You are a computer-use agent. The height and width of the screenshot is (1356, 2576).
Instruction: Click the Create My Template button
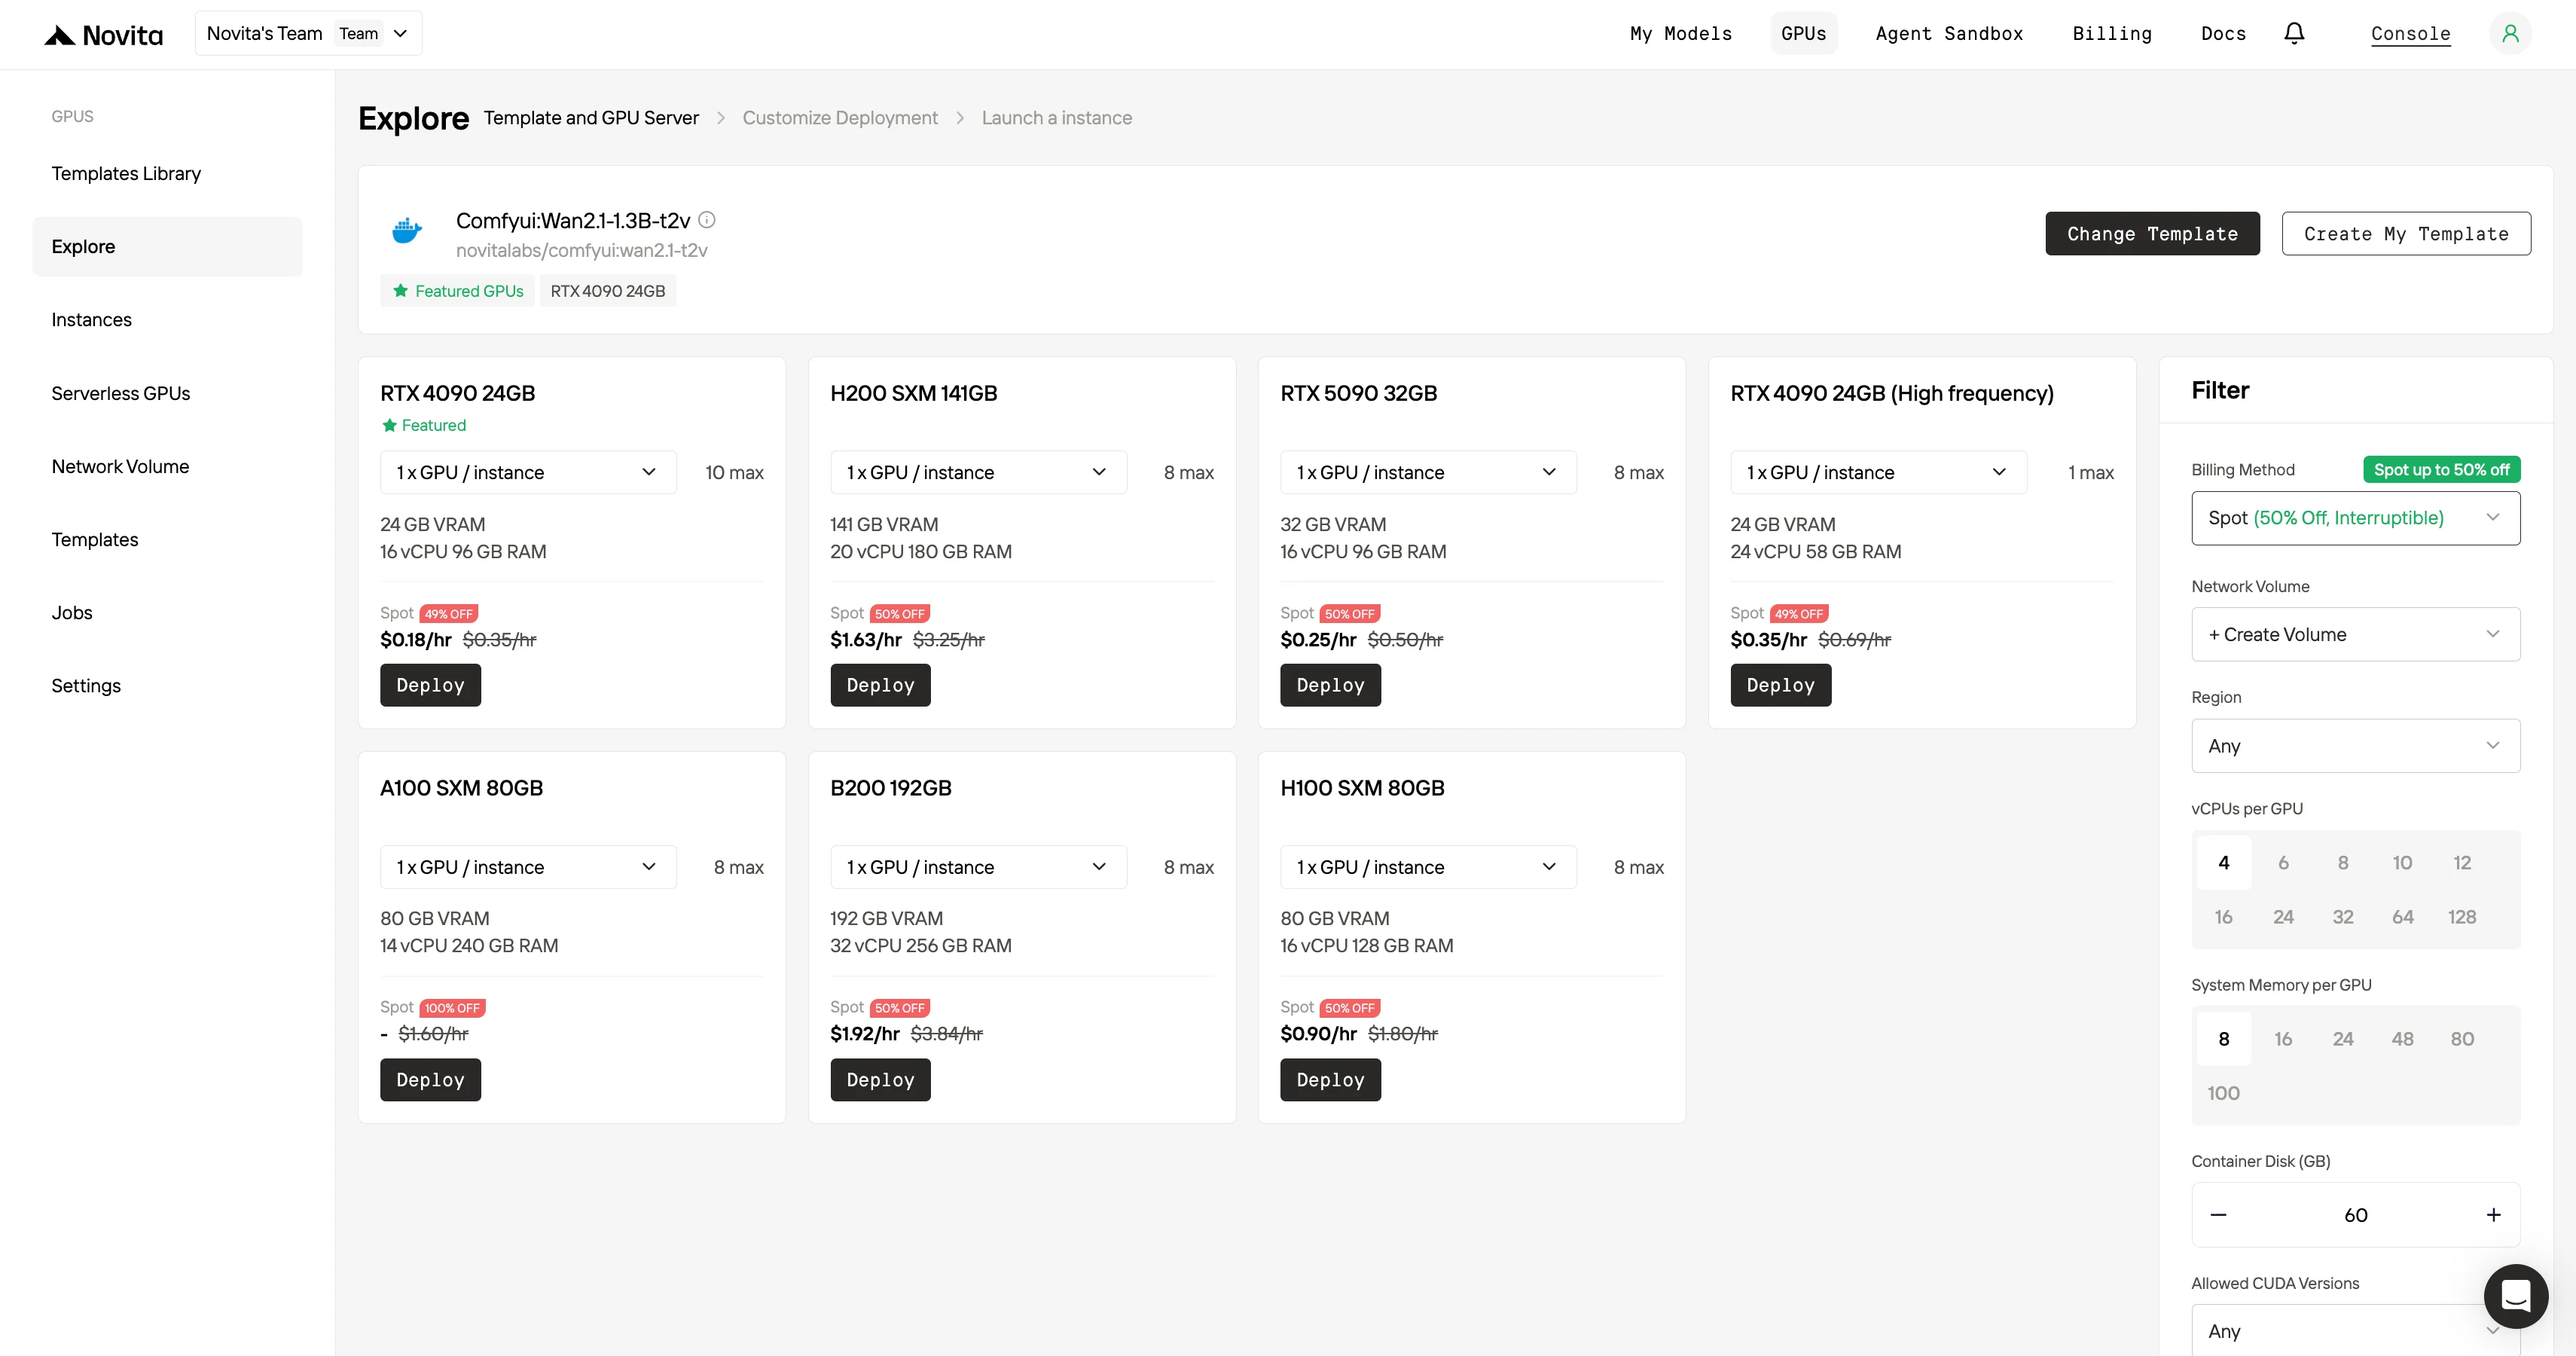click(2406, 233)
